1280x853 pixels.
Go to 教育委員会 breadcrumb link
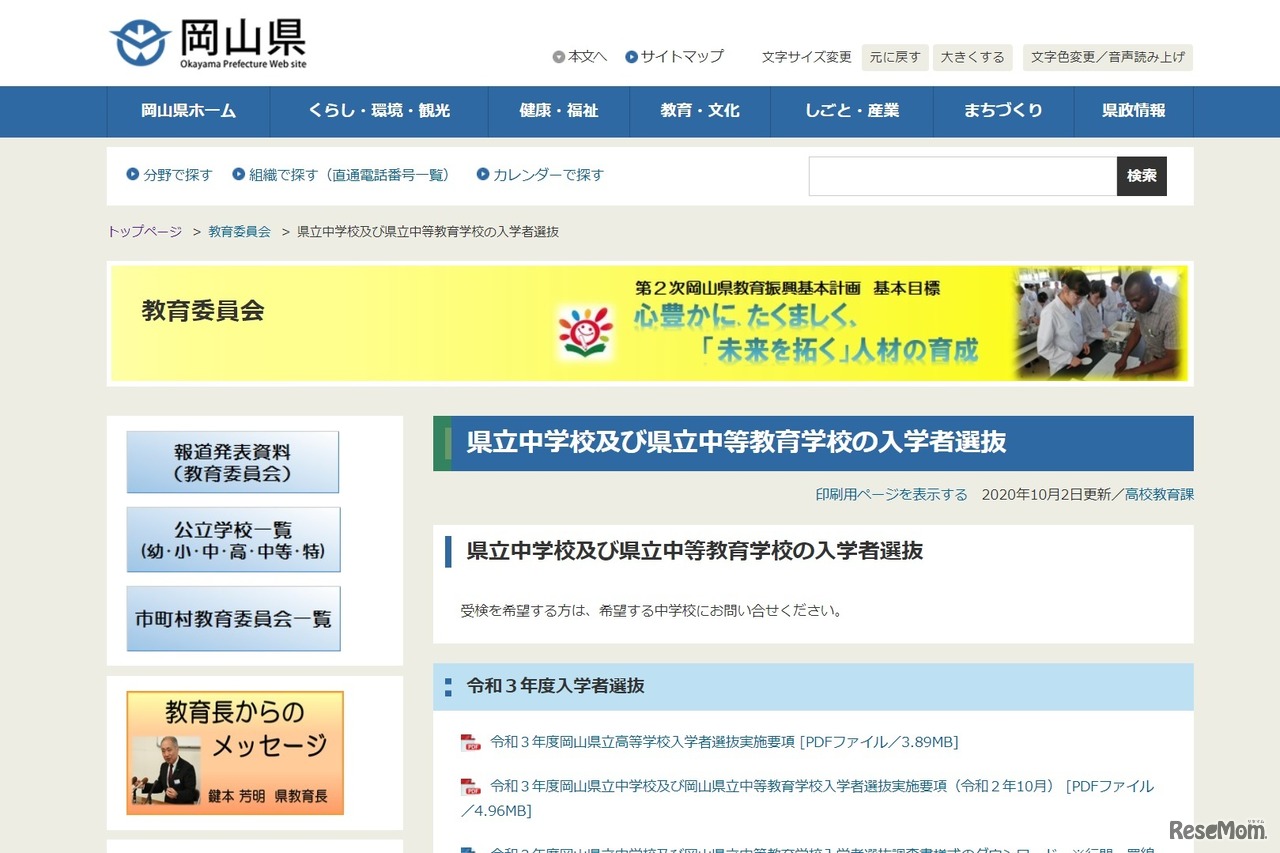pyautogui.click(x=240, y=232)
